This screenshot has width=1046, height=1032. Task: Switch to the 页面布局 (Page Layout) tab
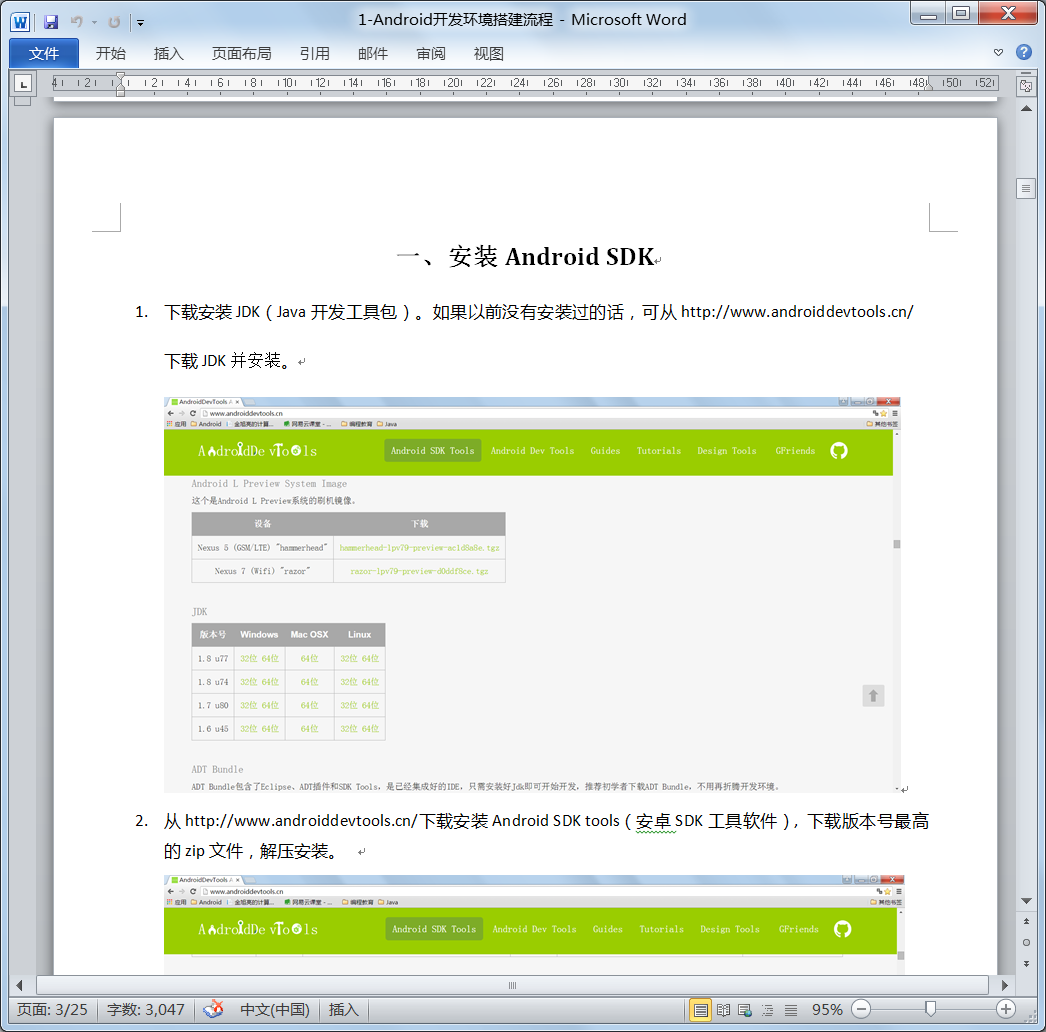click(x=241, y=53)
